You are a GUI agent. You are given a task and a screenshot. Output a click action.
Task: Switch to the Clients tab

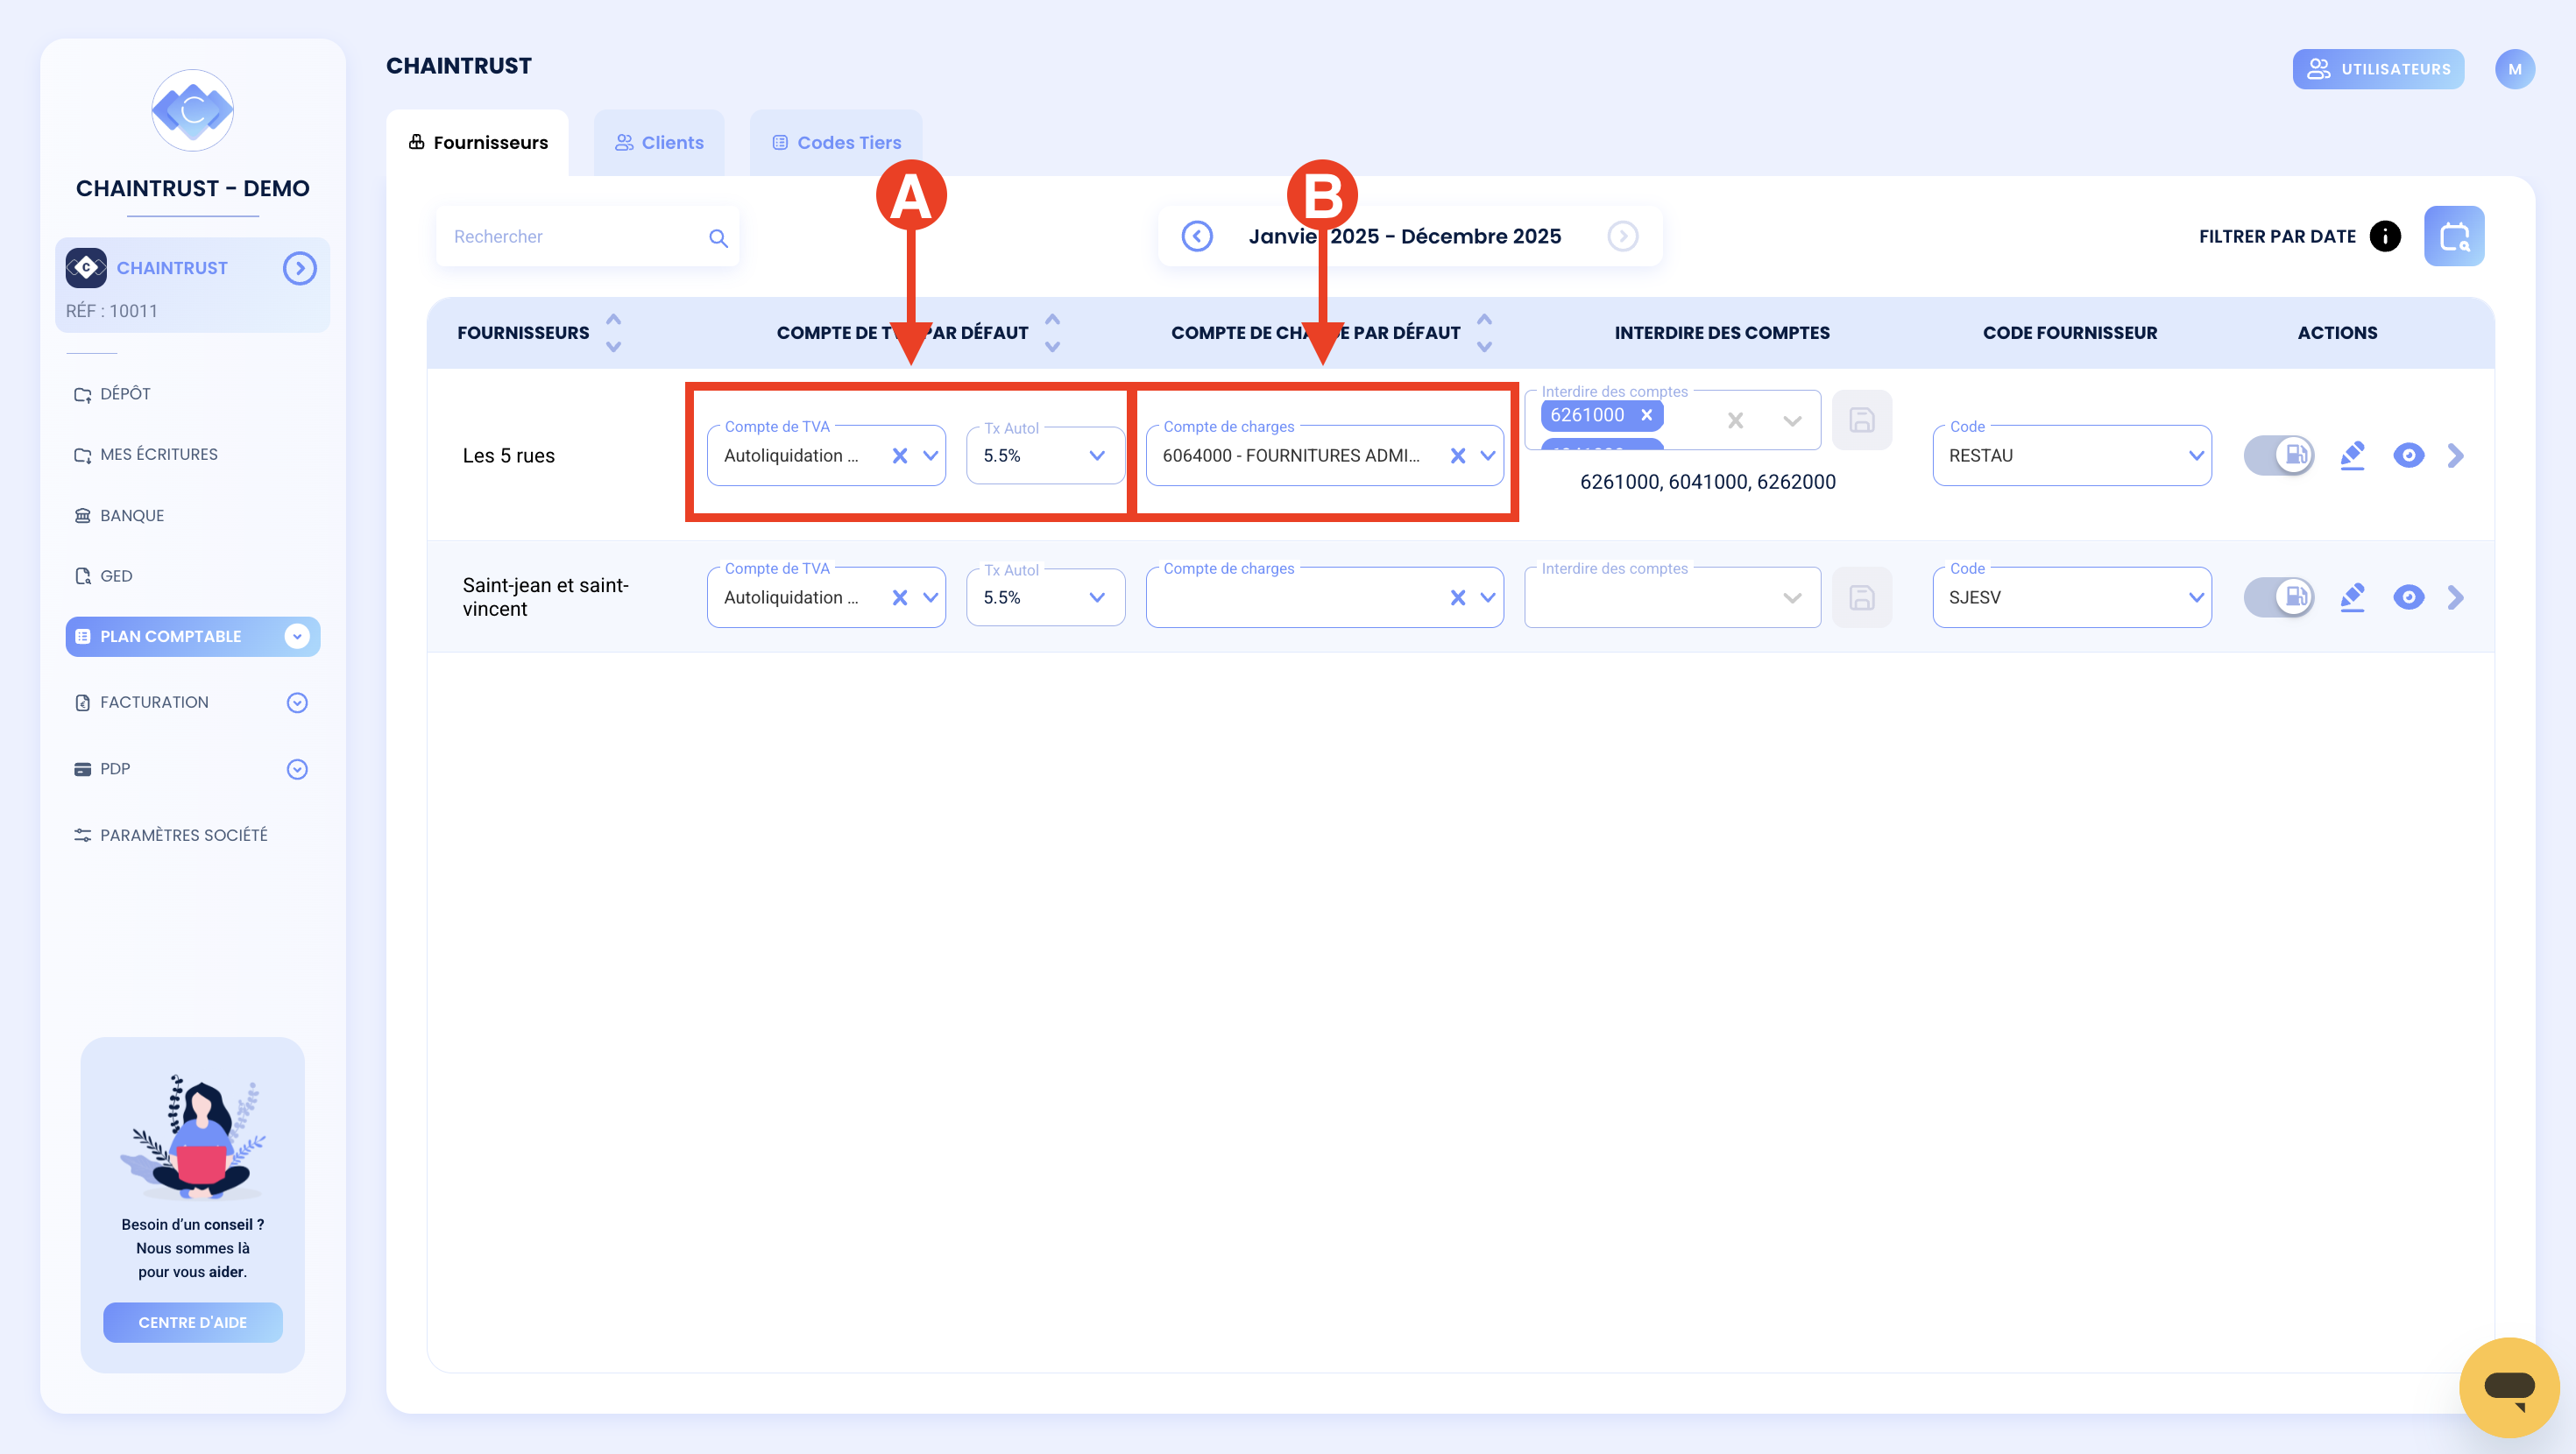click(659, 143)
